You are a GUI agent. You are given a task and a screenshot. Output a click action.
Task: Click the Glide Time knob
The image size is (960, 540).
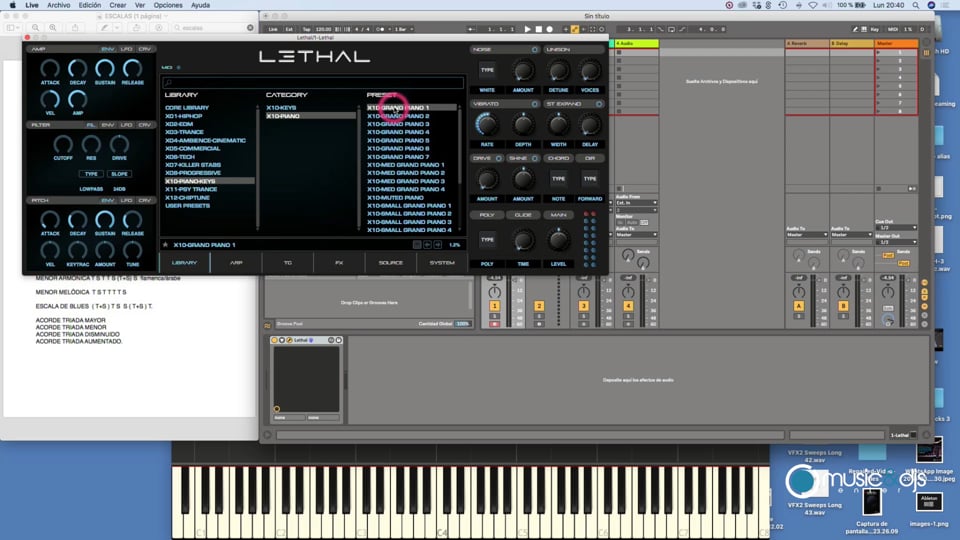coord(523,241)
